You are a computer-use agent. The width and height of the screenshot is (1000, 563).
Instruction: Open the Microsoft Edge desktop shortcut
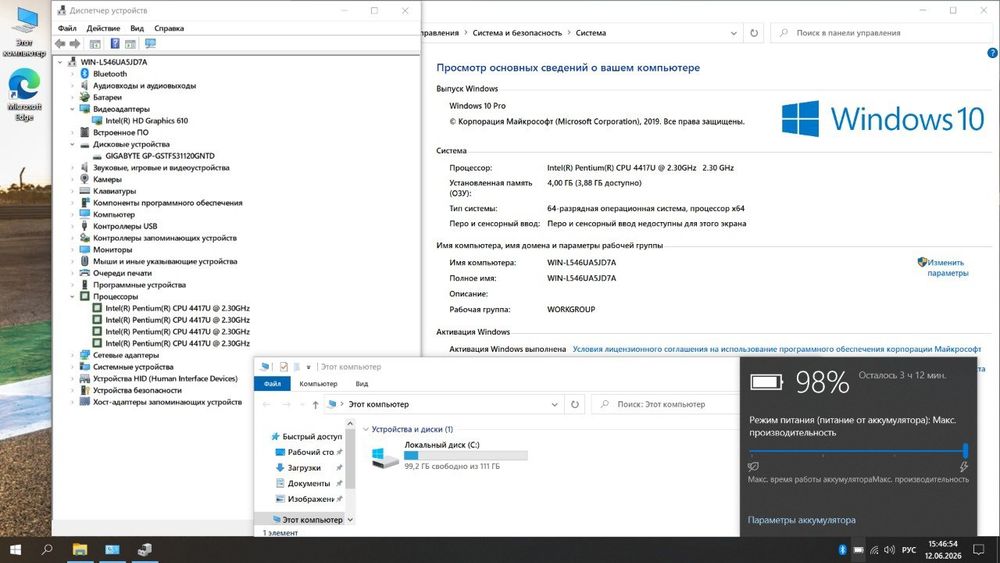pyautogui.click(x=24, y=94)
